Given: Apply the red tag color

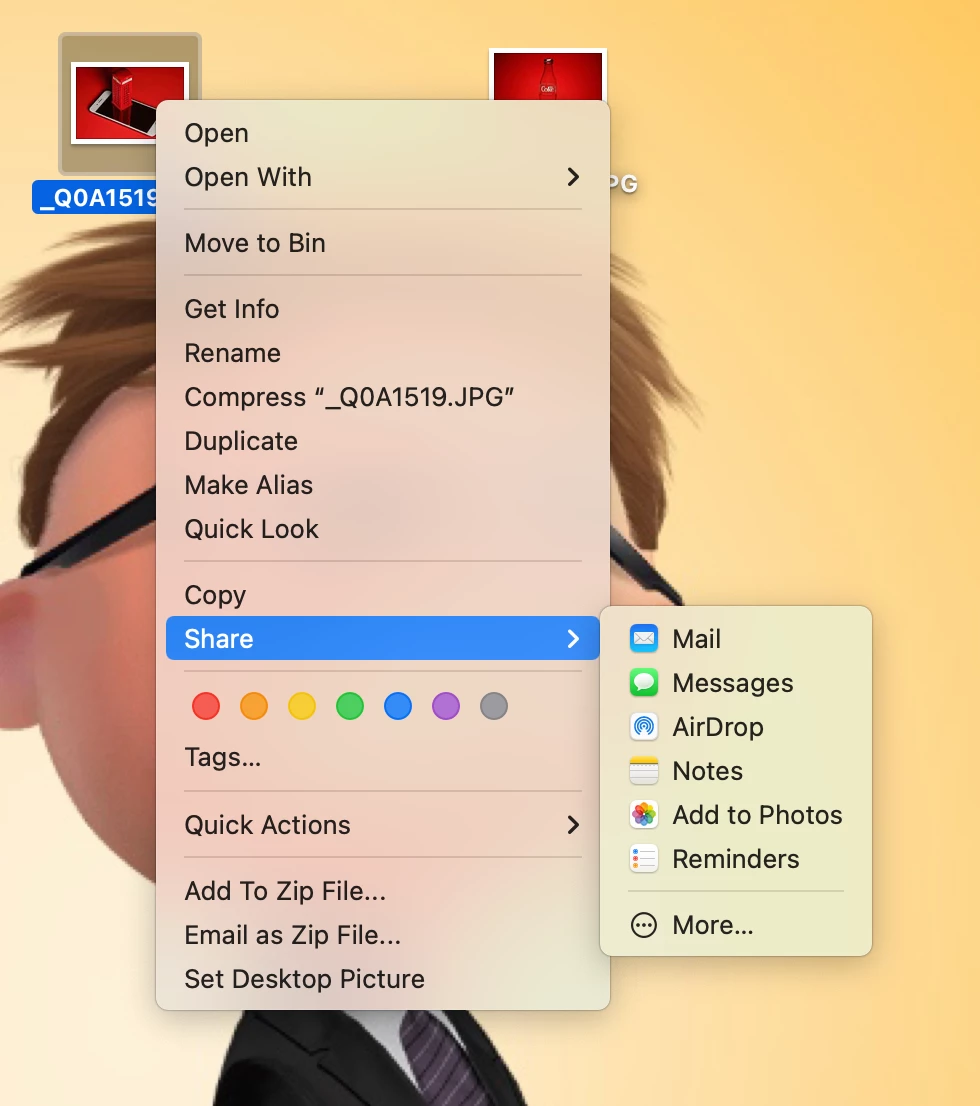Looking at the screenshot, I should click(x=206, y=706).
